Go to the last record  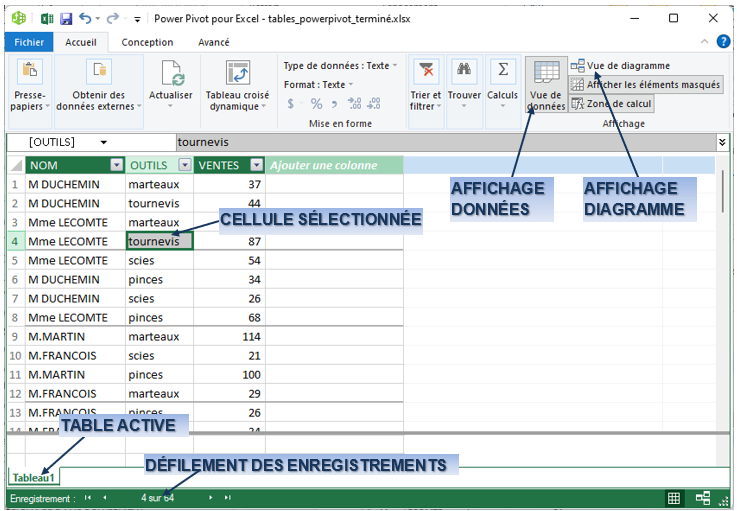227,497
